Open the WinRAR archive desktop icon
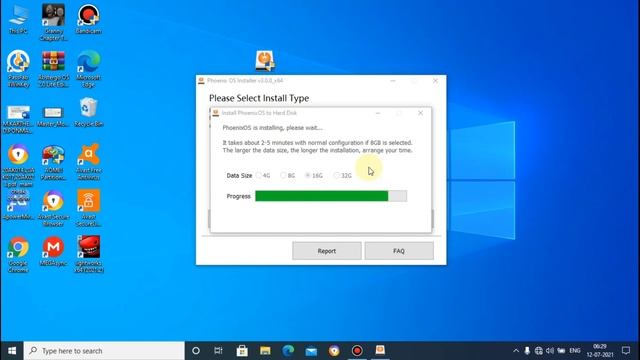This screenshot has width=640, height=360. coord(53,69)
